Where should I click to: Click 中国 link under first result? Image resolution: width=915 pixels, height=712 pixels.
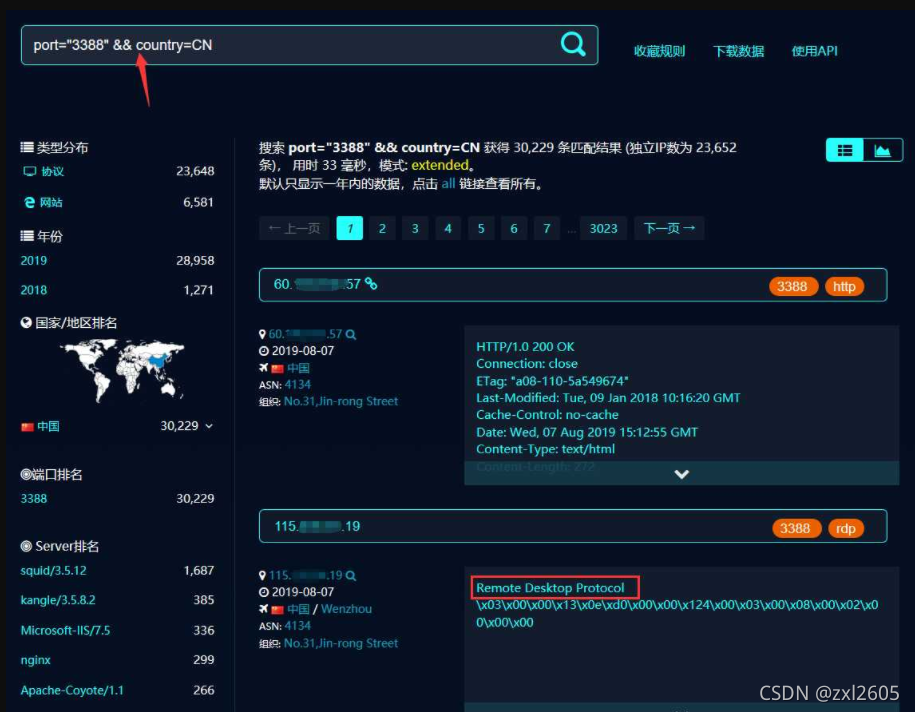tap(298, 368)
